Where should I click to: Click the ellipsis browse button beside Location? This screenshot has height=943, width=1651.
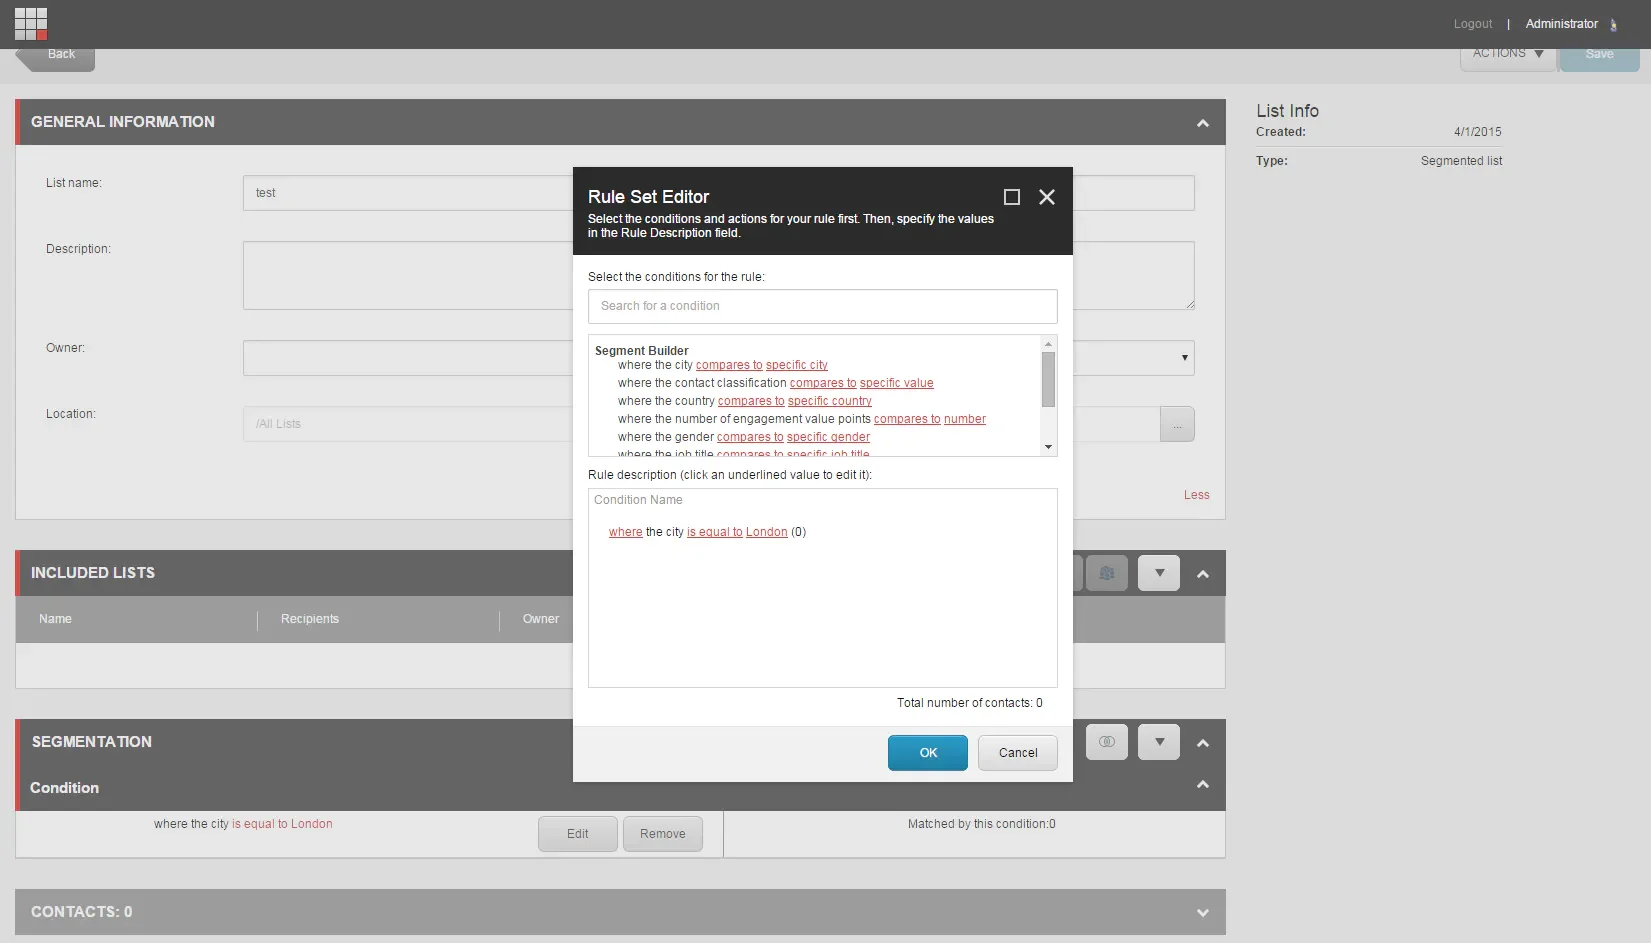(1177, 424)
